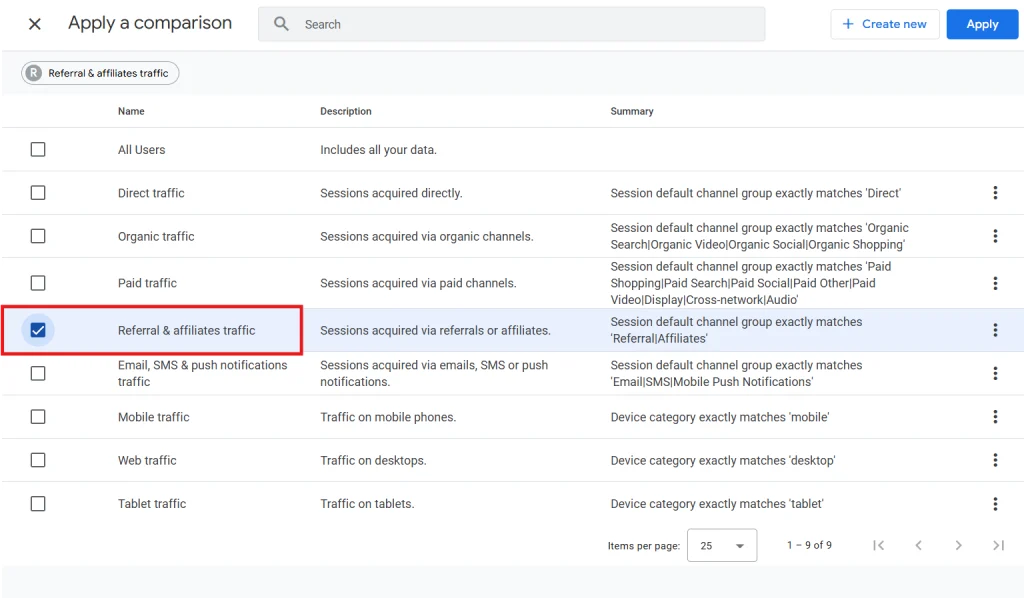Viewport: 1024px width, 598px height.
Task: Click the search magnifier icon
Action: 282,24
